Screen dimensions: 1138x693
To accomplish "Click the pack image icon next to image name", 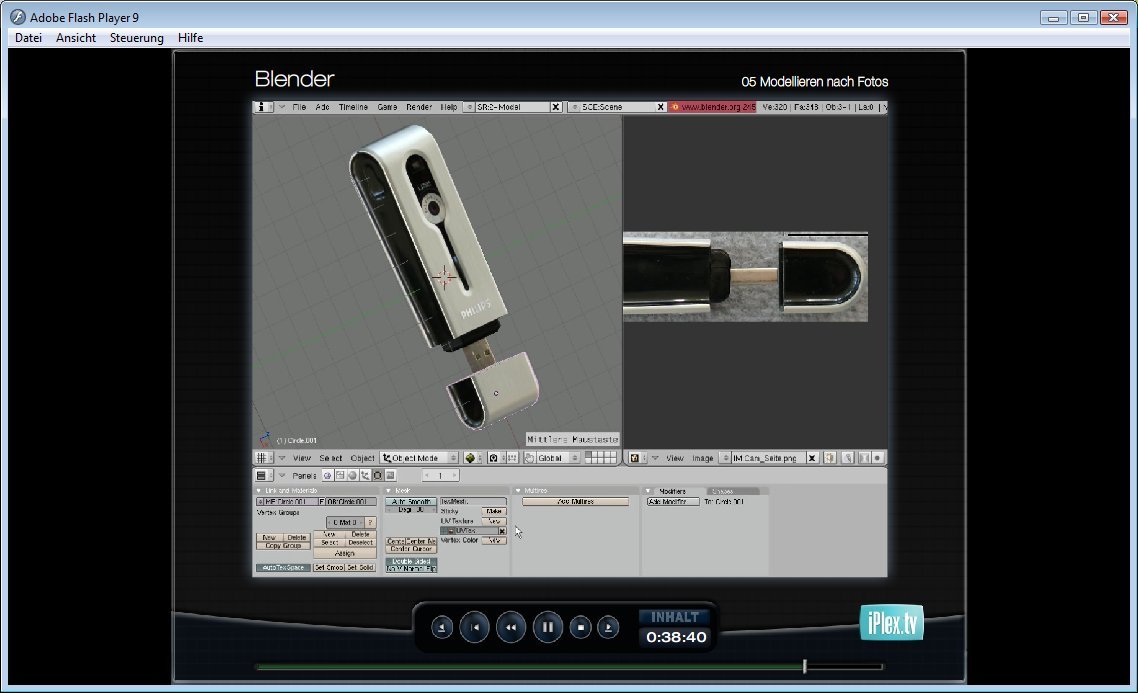I will (x=830, y=458).
